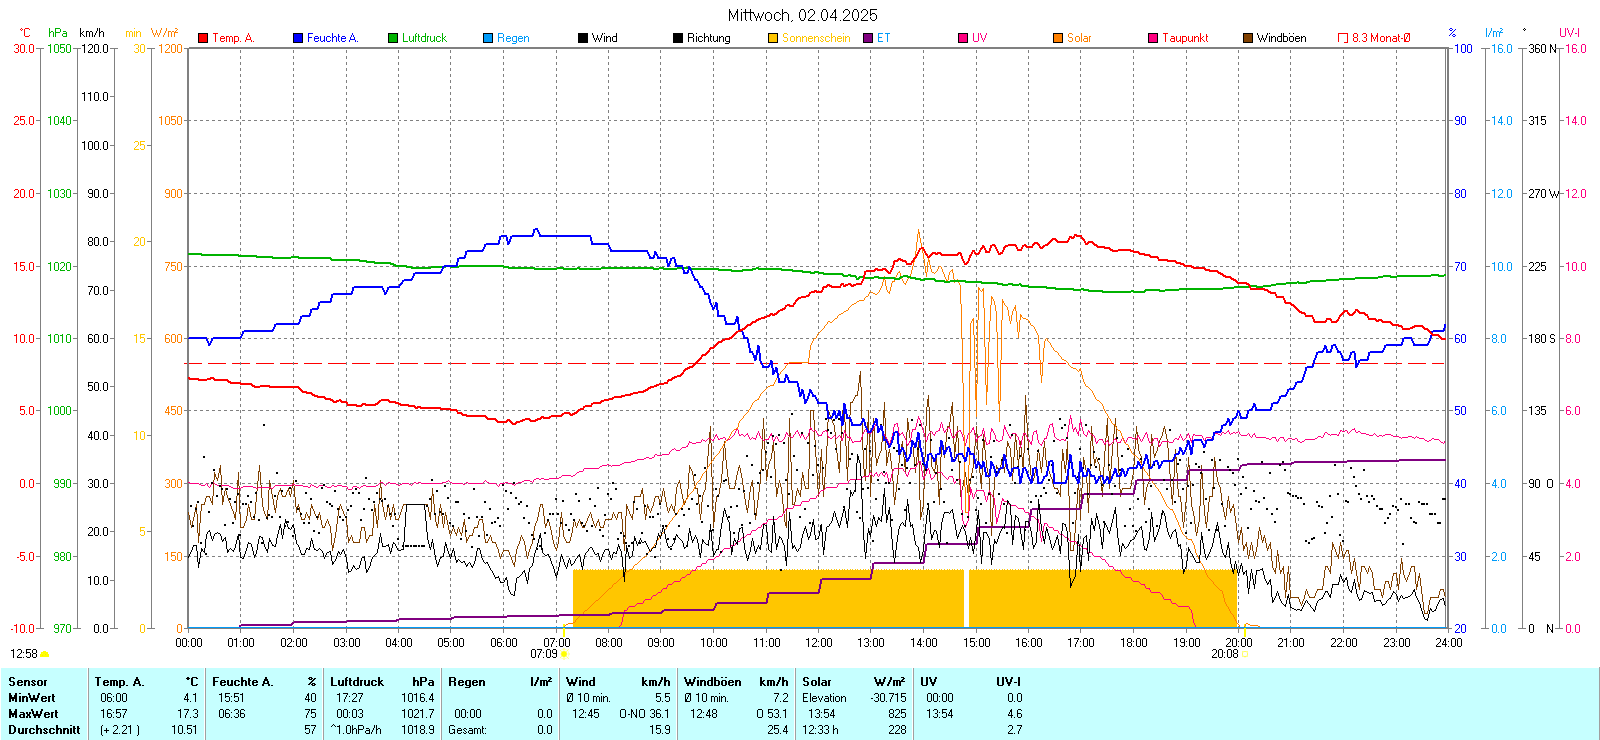
Task: Click the light blue Regen legend marker
Action: (x=488, y=38)
